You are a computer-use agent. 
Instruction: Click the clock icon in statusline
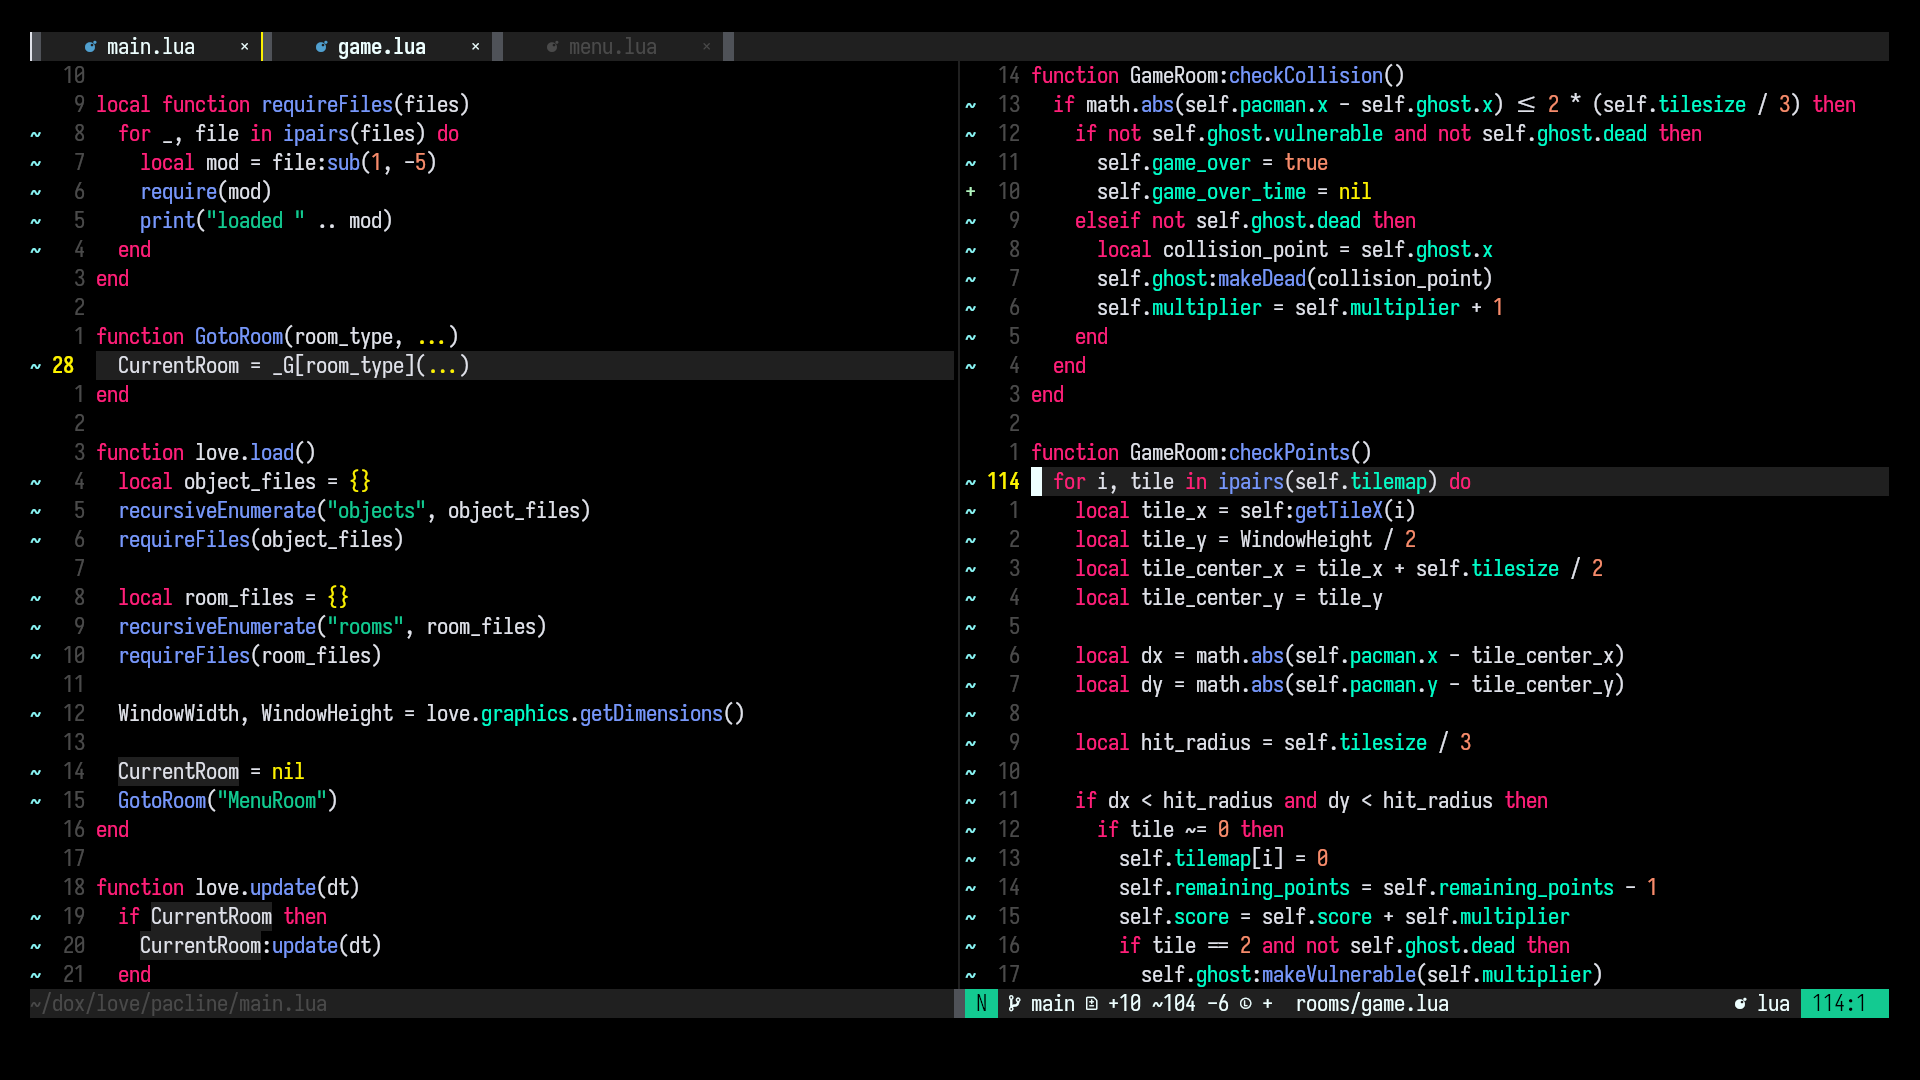[x=1246, y=1004]
